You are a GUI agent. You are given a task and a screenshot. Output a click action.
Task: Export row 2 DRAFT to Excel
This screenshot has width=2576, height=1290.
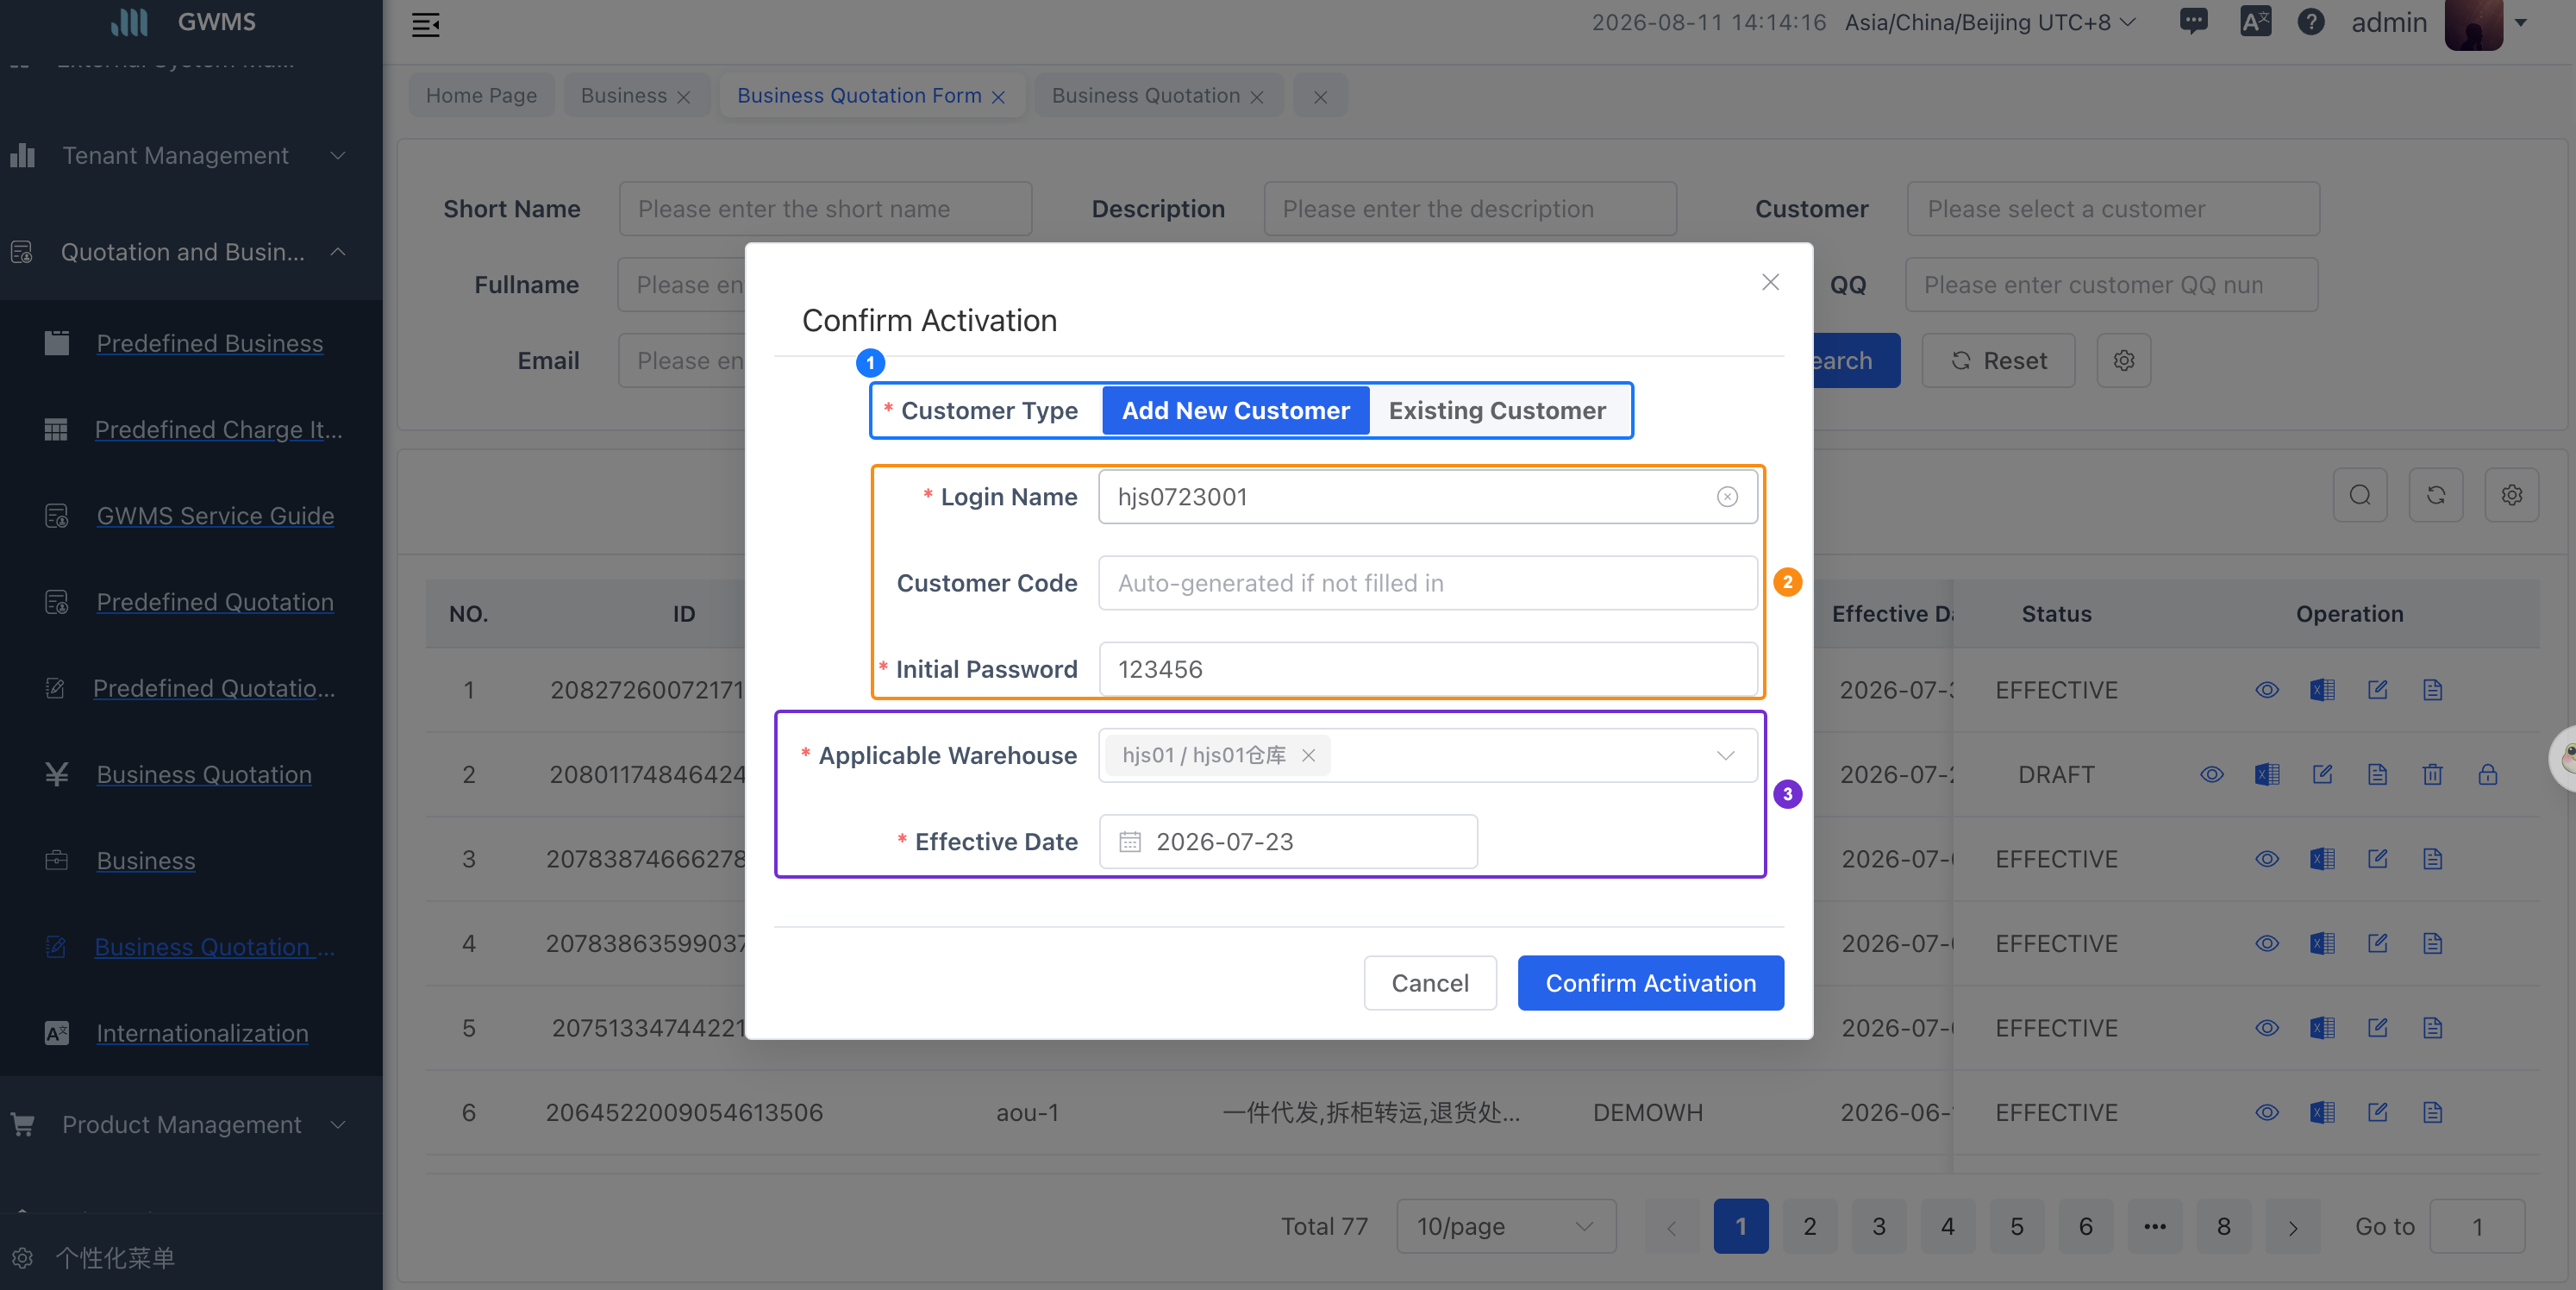click(x=2267, y=774)
